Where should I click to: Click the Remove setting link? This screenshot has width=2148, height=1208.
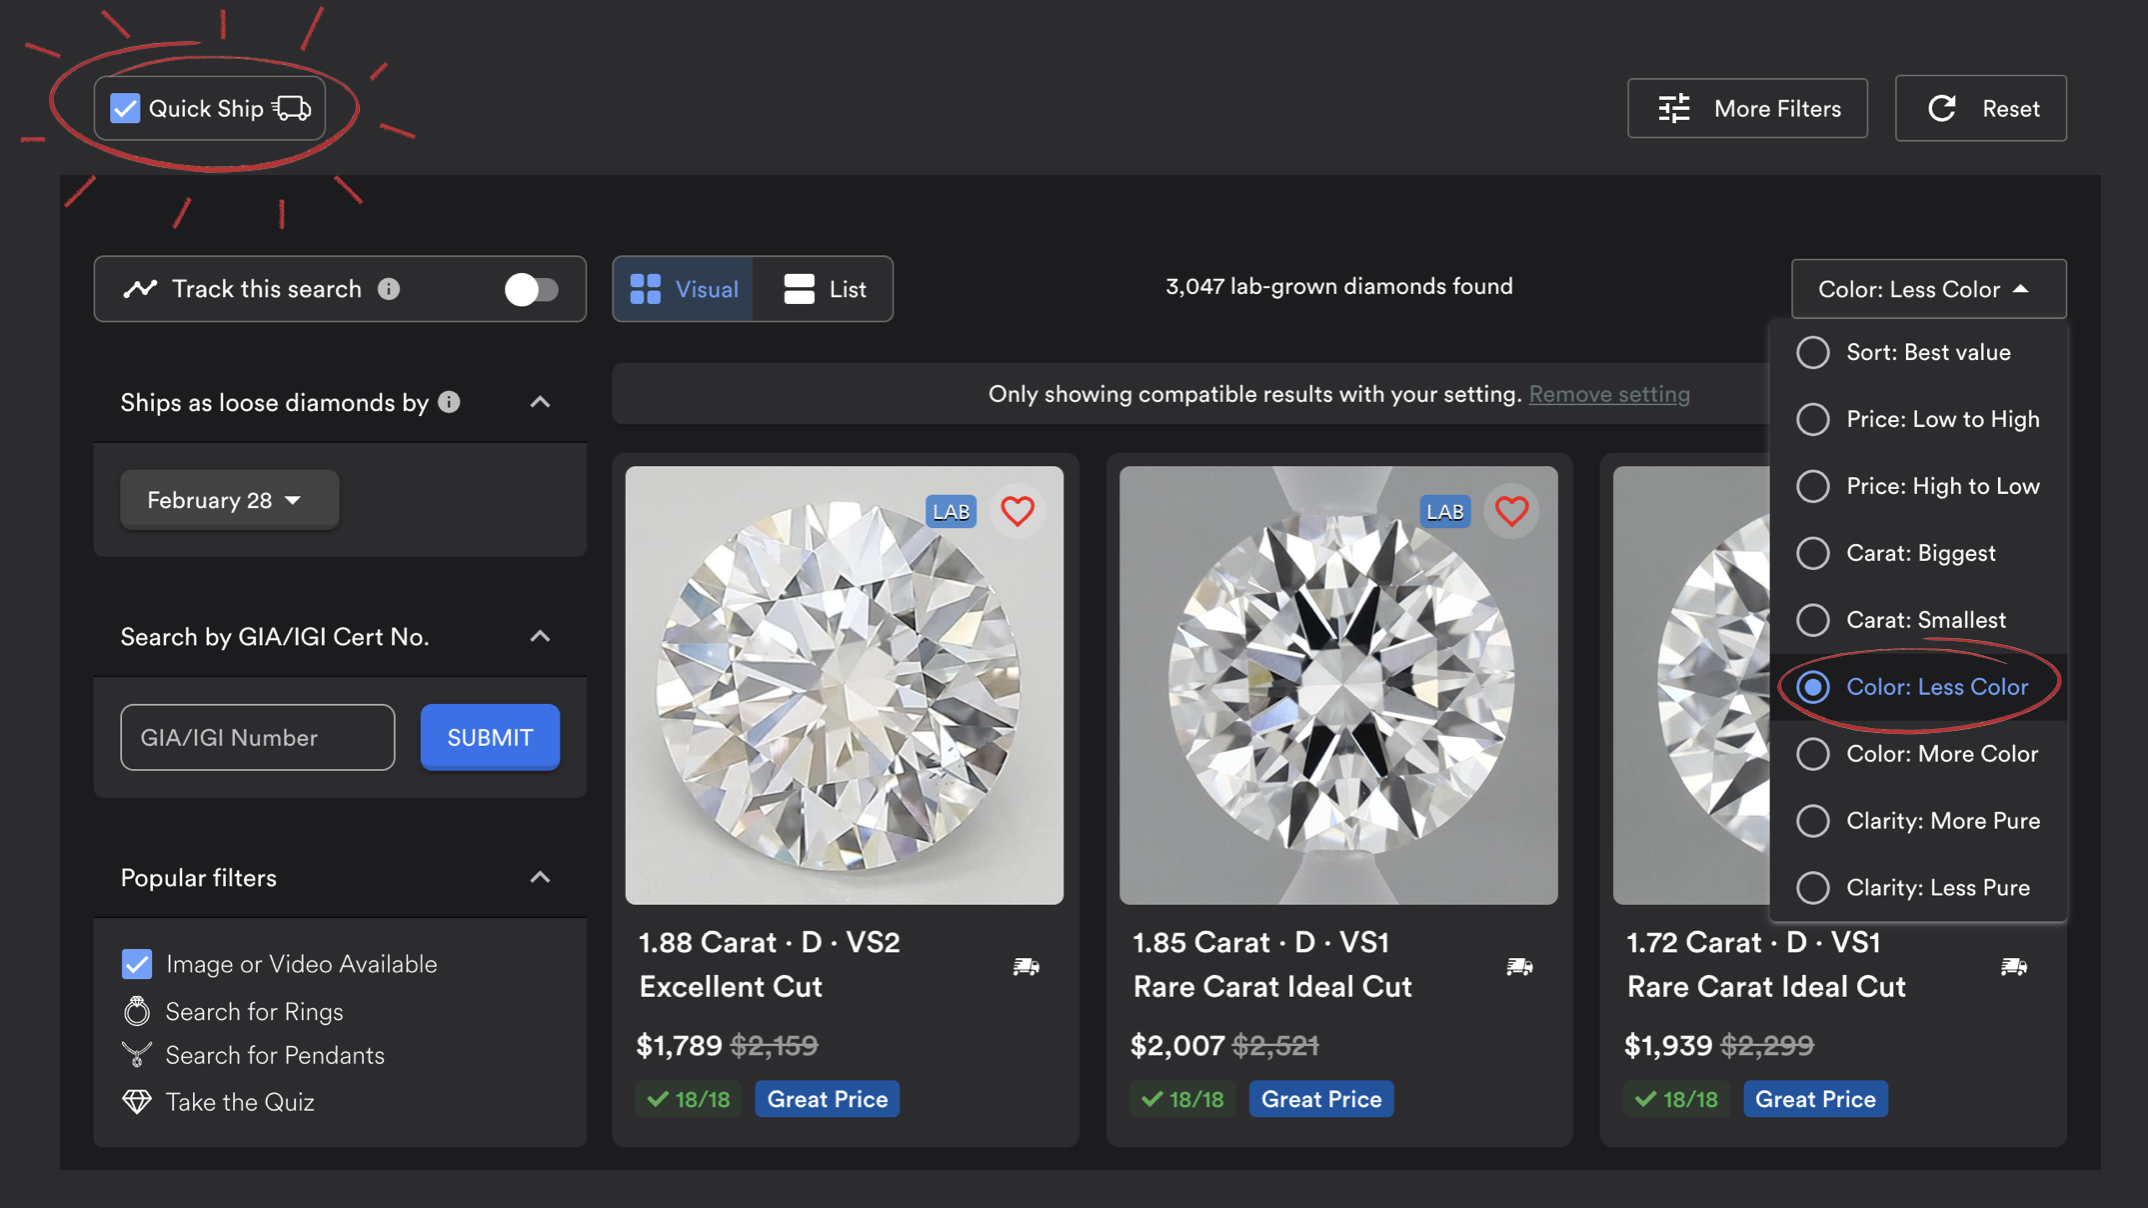point(1608,394)
